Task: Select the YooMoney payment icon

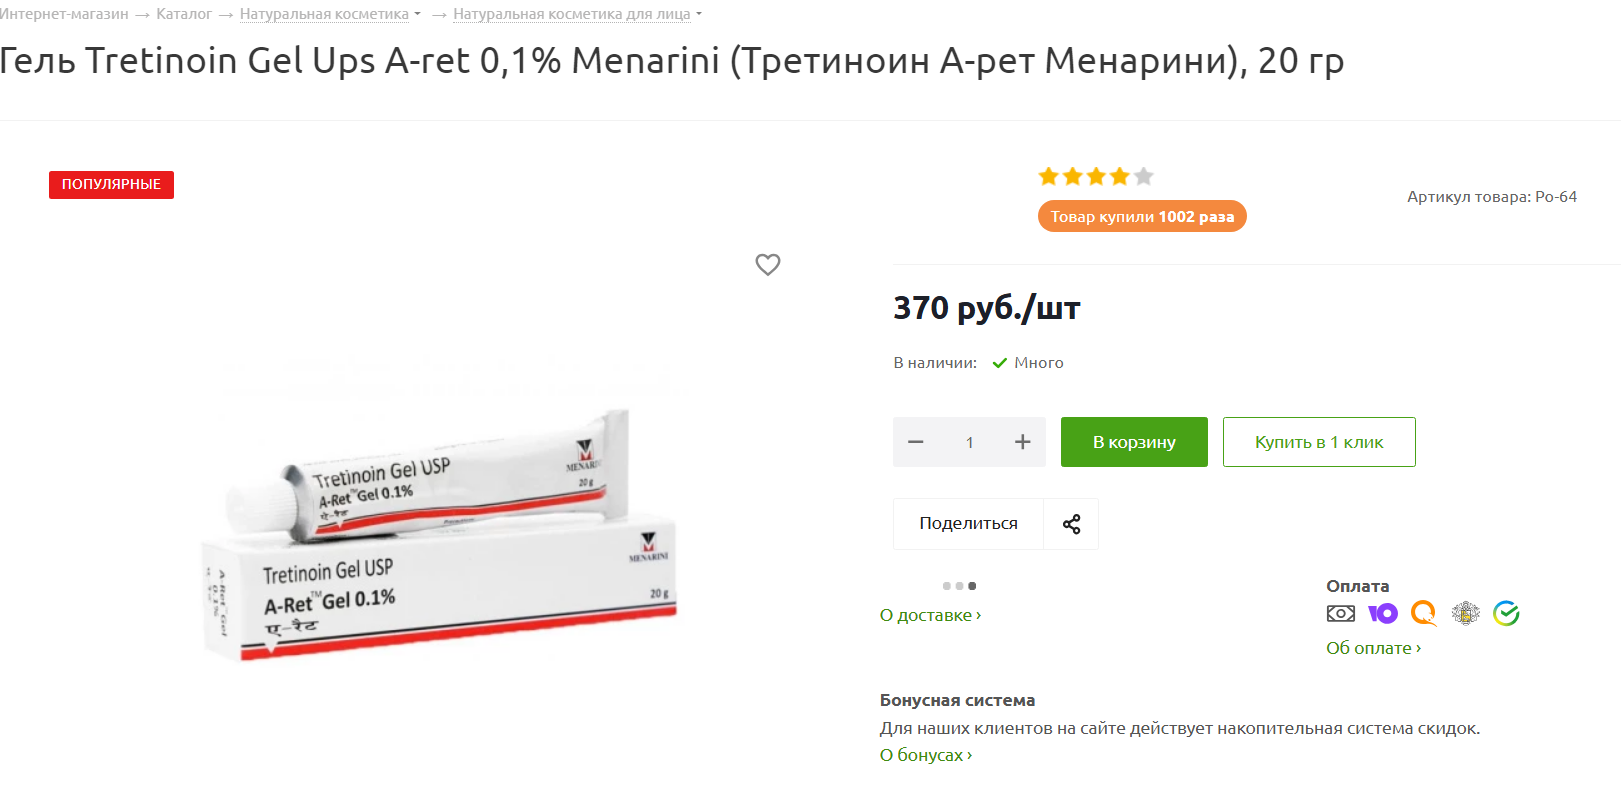Action: pyautogui.click(x=1383, y=613)
